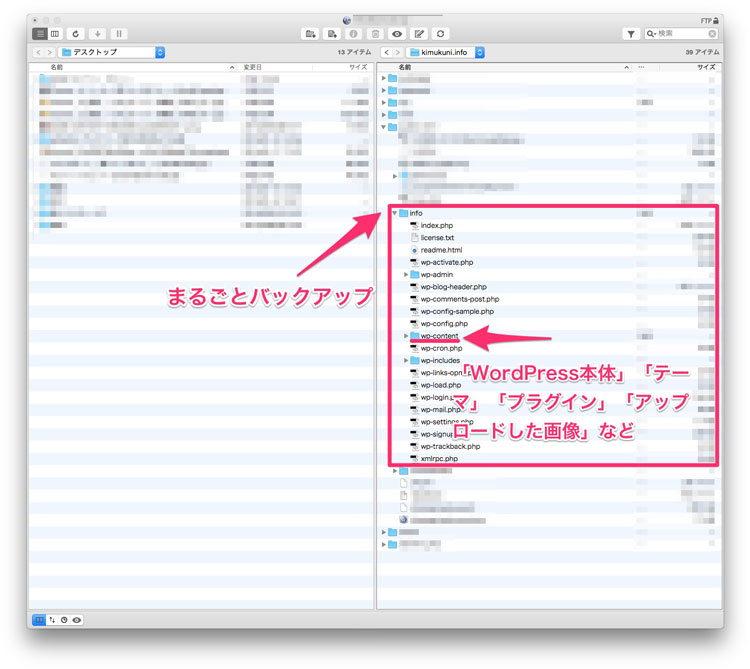Image resolution: width=750 pixels, height=669 pixels.
Task: Clear the search field with the x button
Action: coord(712,33)
